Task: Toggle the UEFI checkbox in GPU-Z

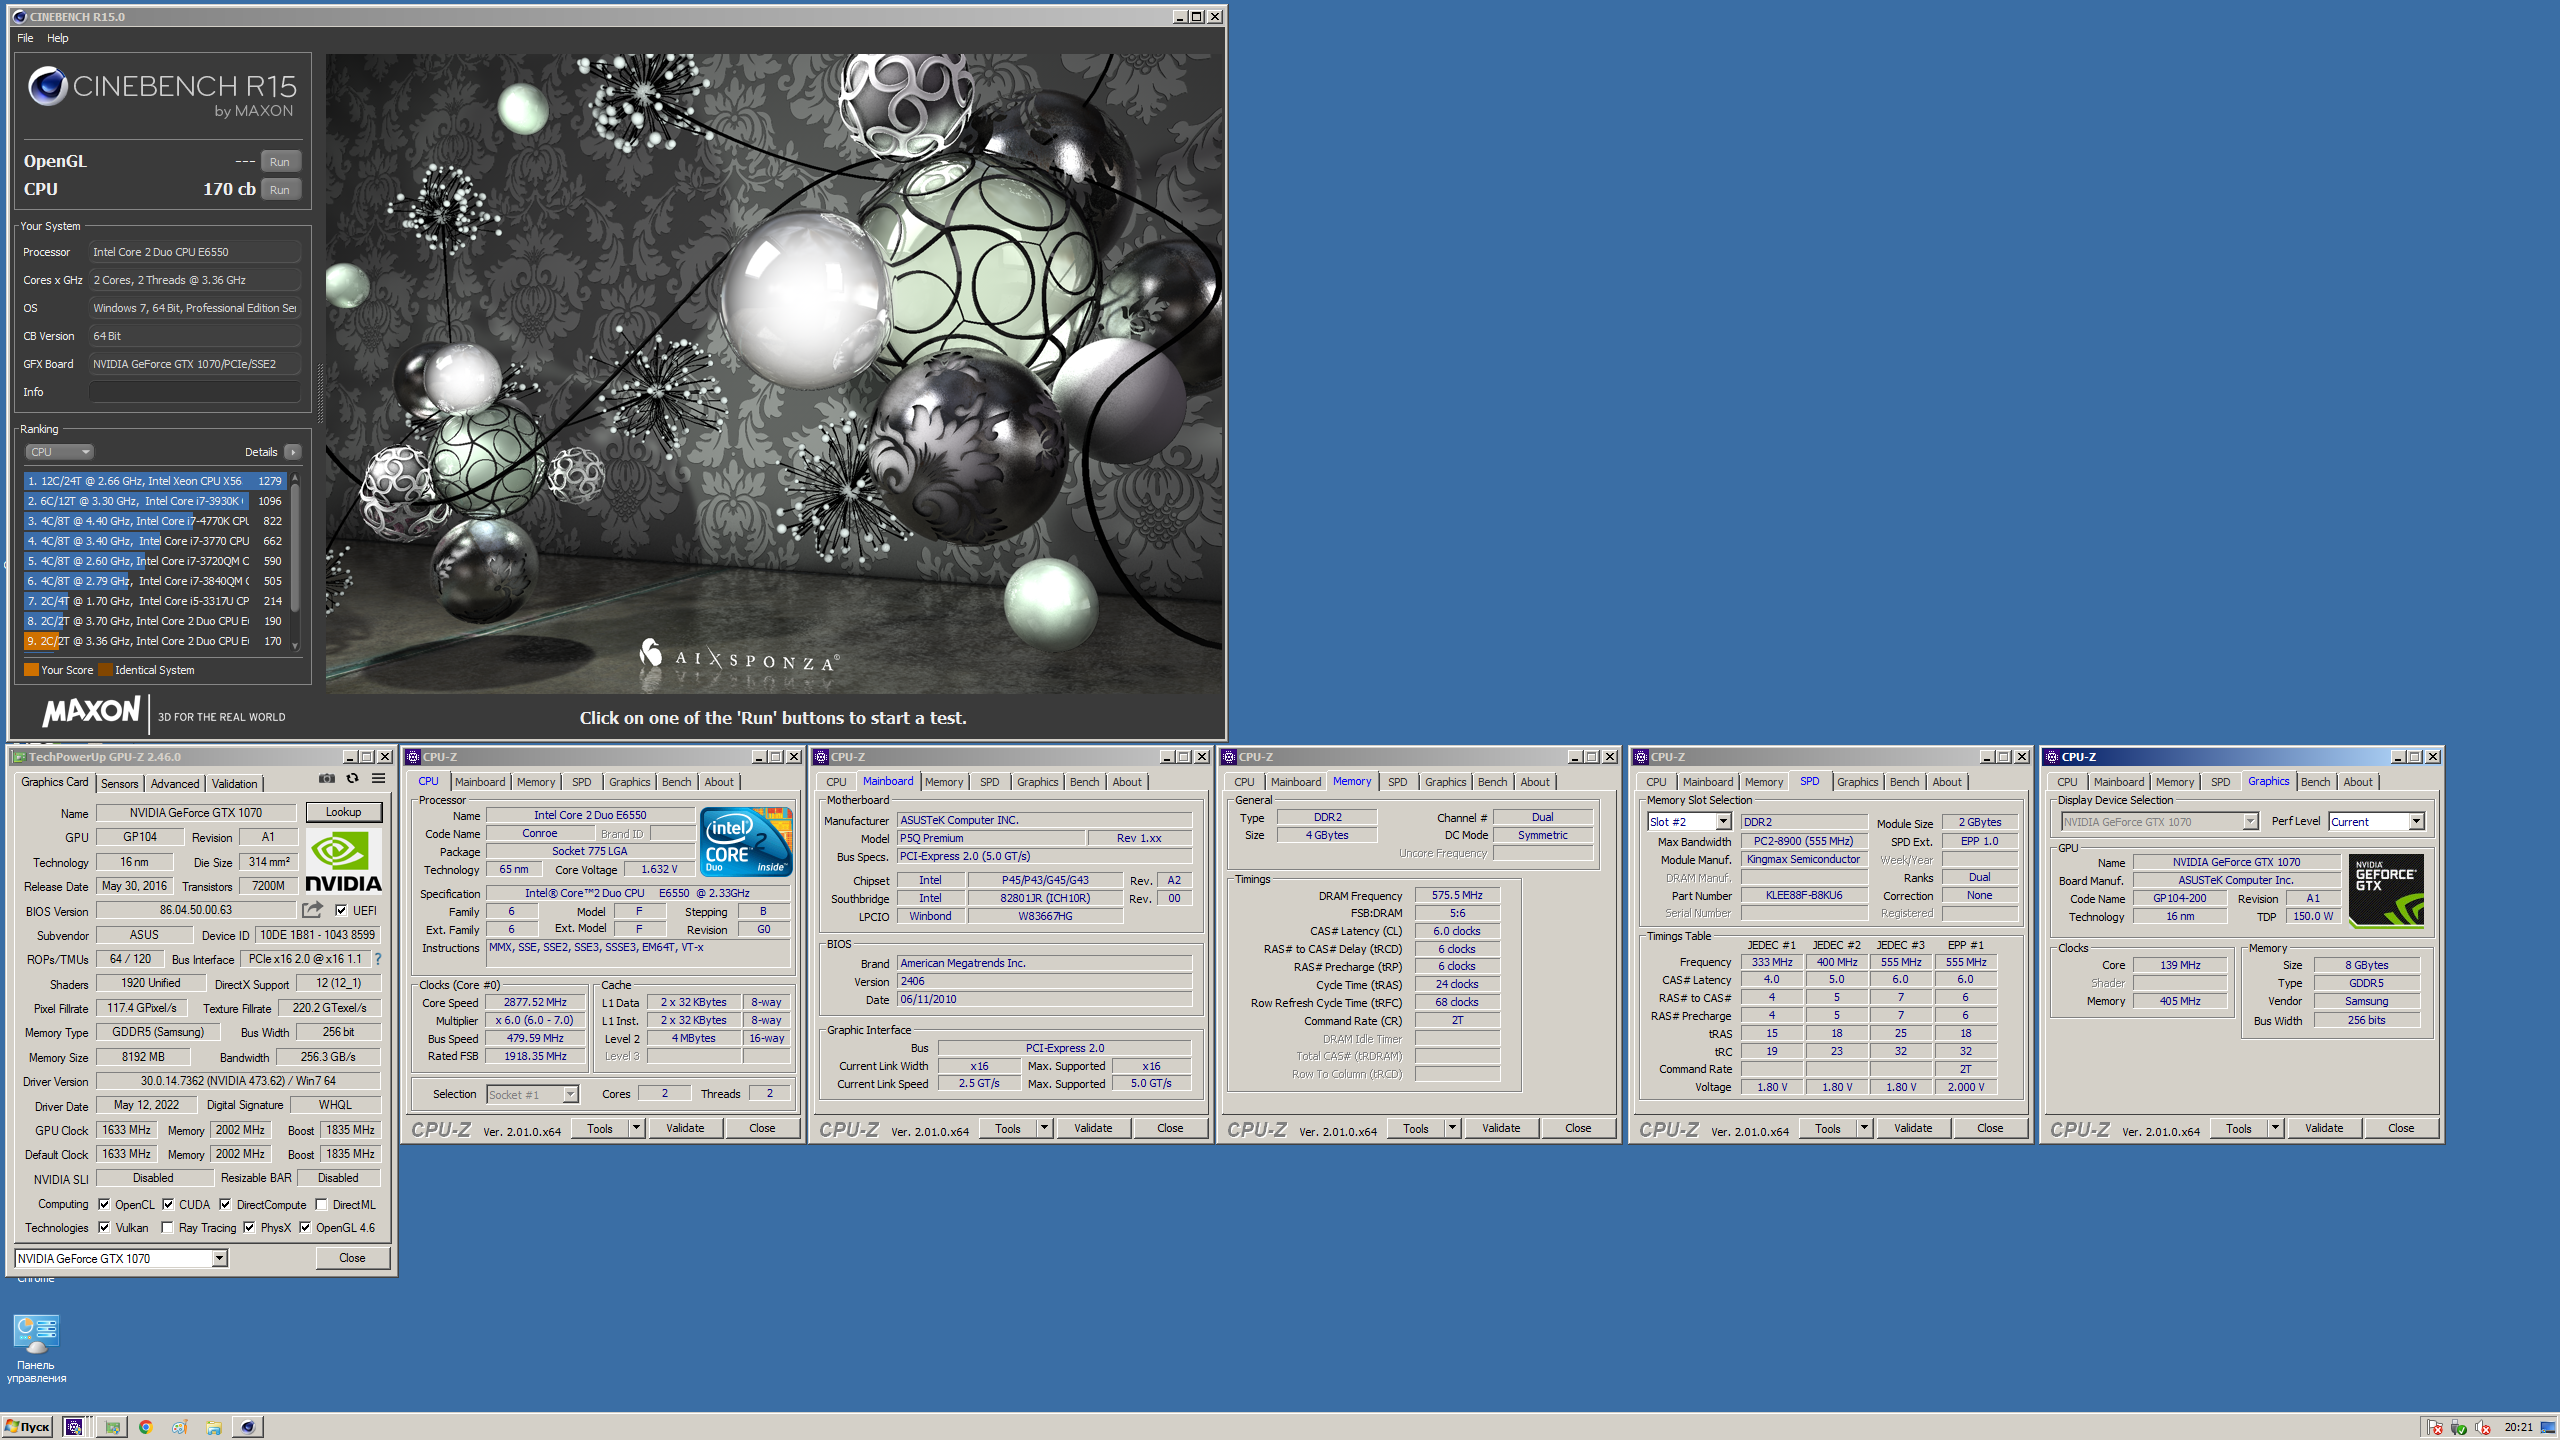Action: pyautogui.click(x=341, y=910)
